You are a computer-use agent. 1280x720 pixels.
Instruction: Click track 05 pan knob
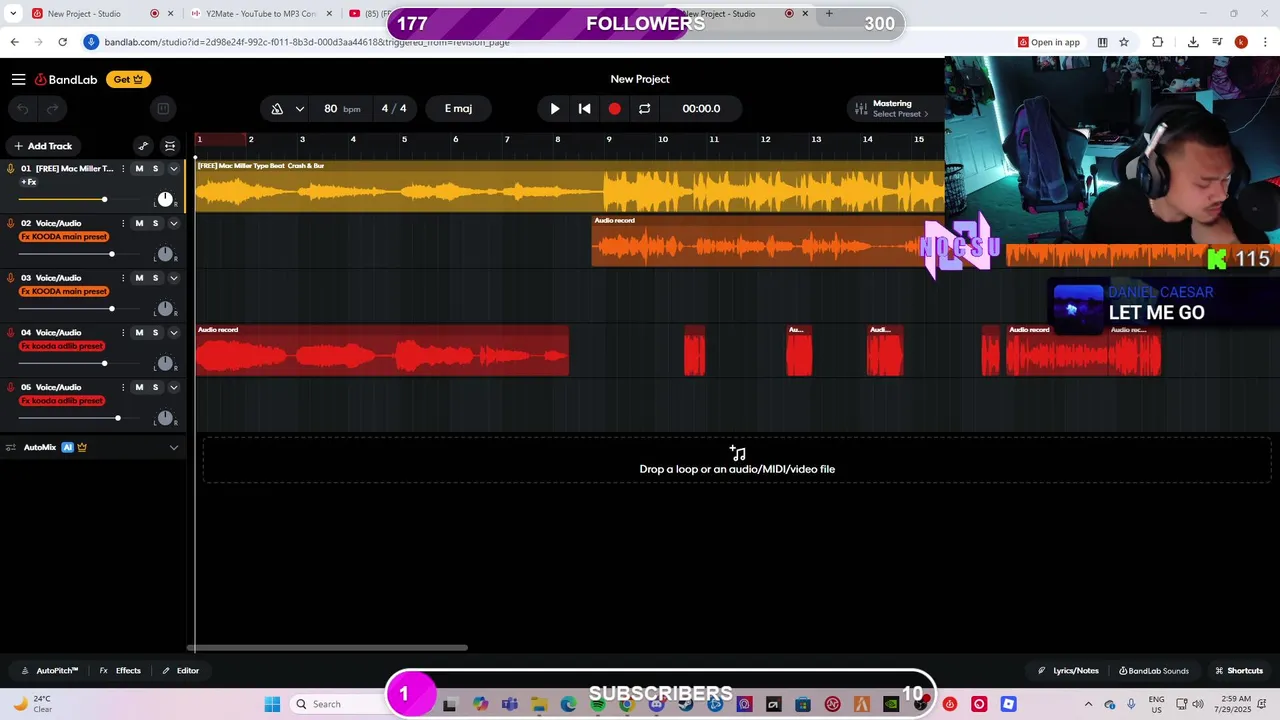(165, 418)
